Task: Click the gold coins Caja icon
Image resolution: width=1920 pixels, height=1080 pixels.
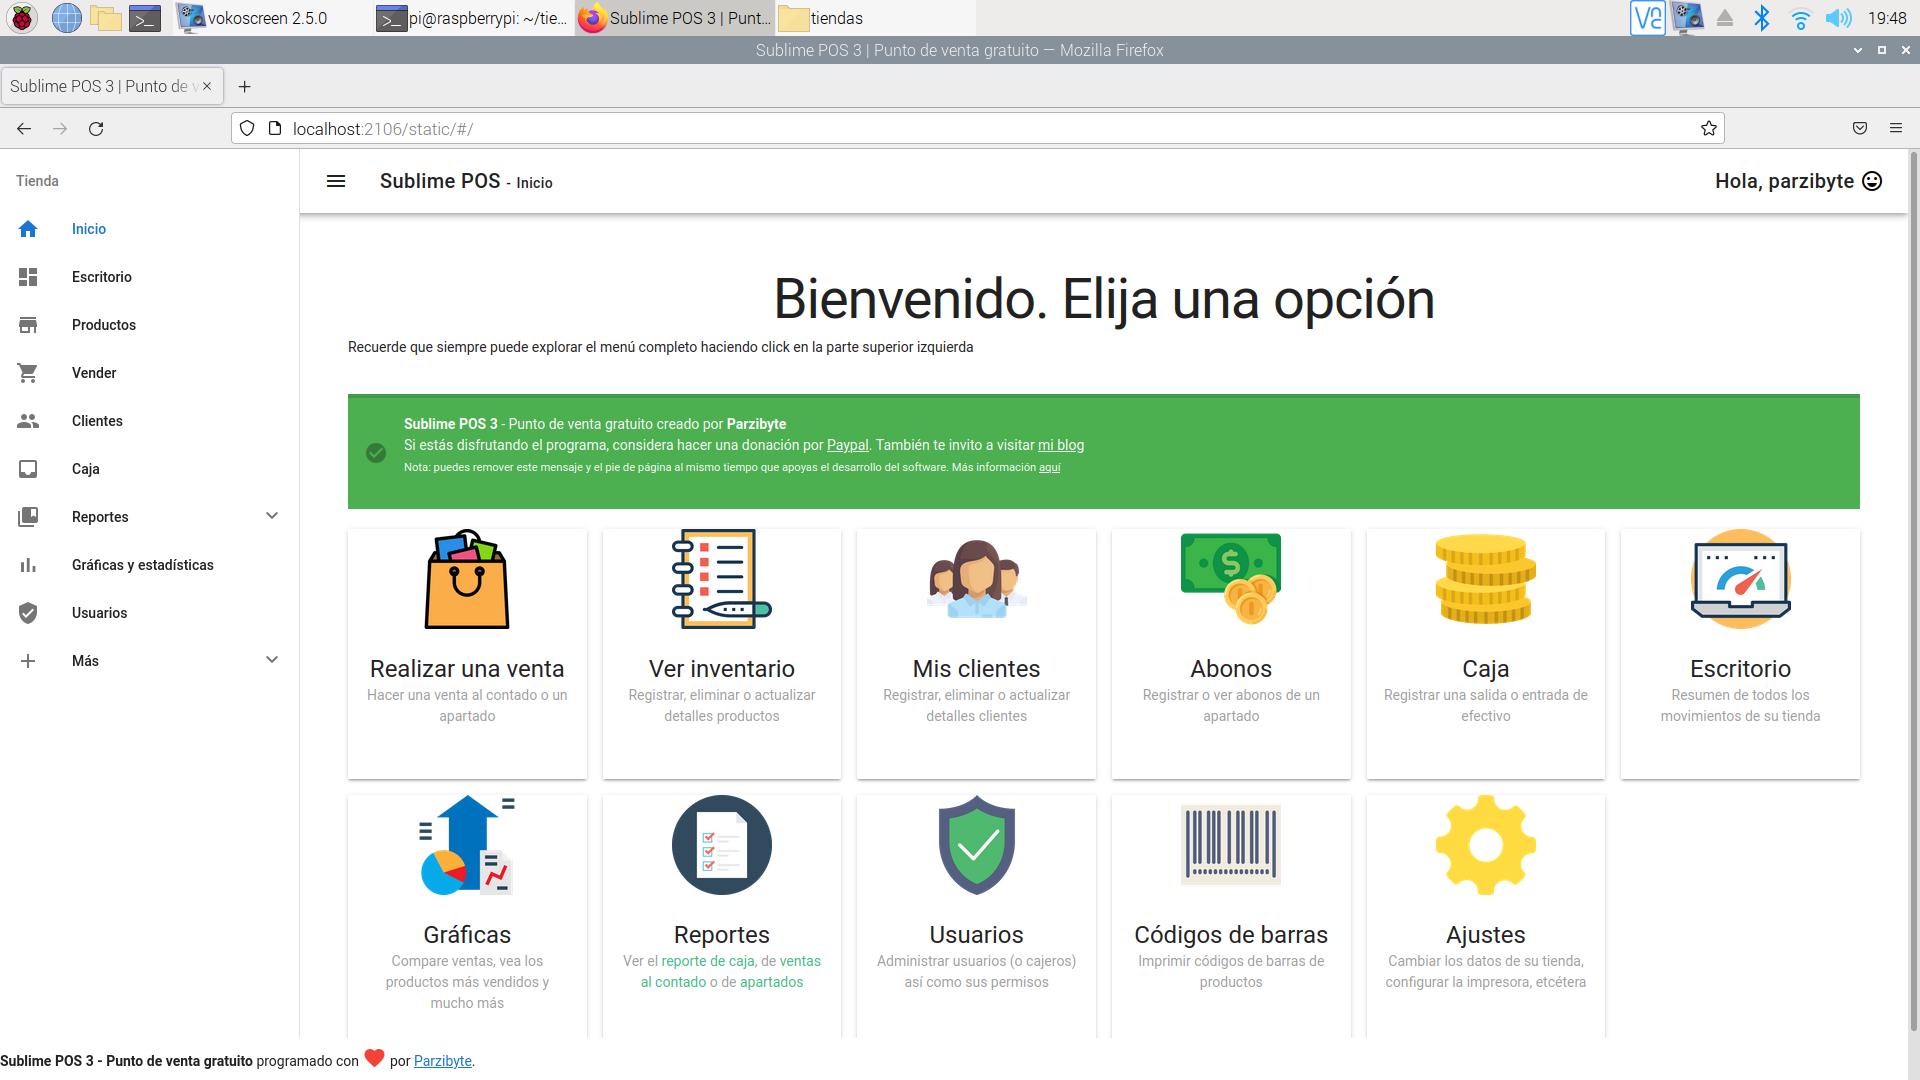Action: click(x=1485, y=579)
